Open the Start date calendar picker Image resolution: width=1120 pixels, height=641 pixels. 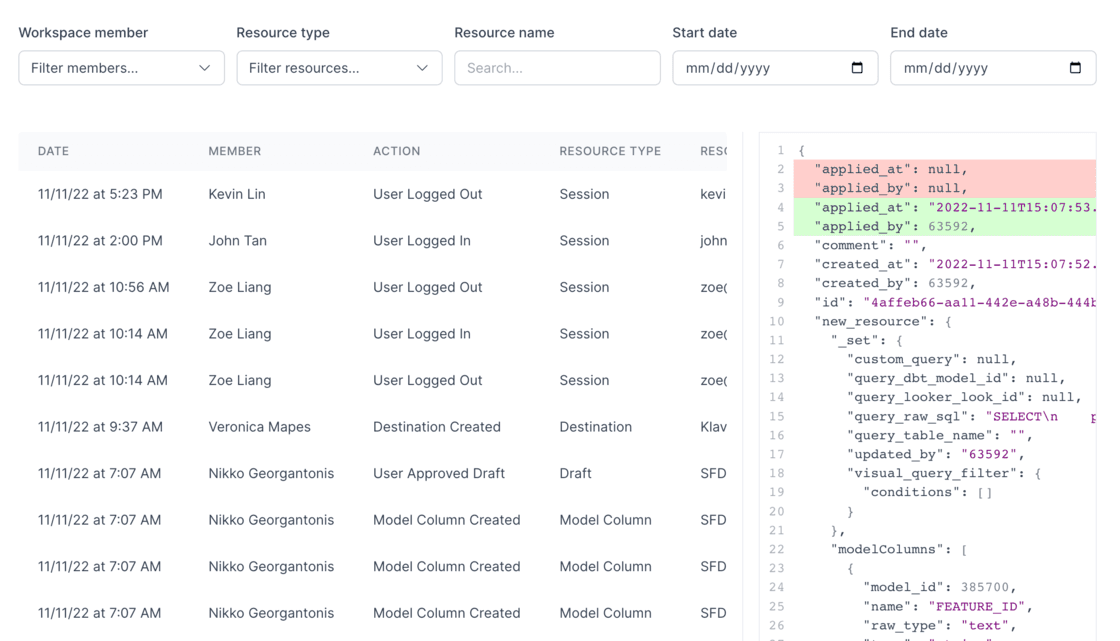[x=855, y=68]
